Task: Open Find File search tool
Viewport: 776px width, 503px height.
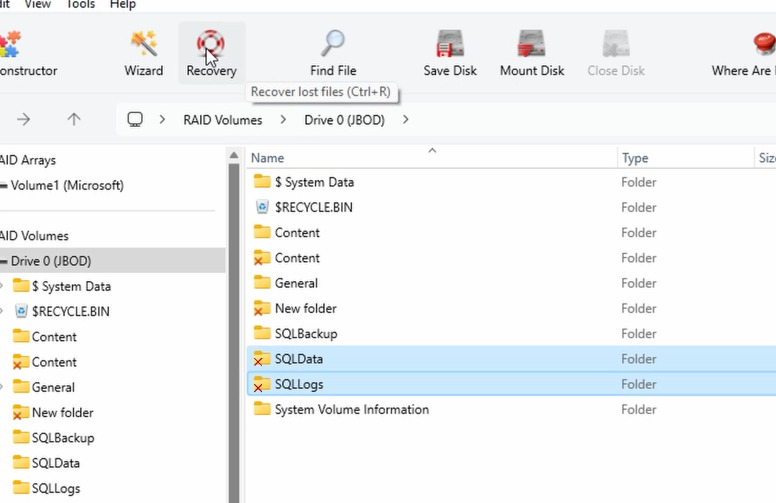Action: click(x=333, y=53)
